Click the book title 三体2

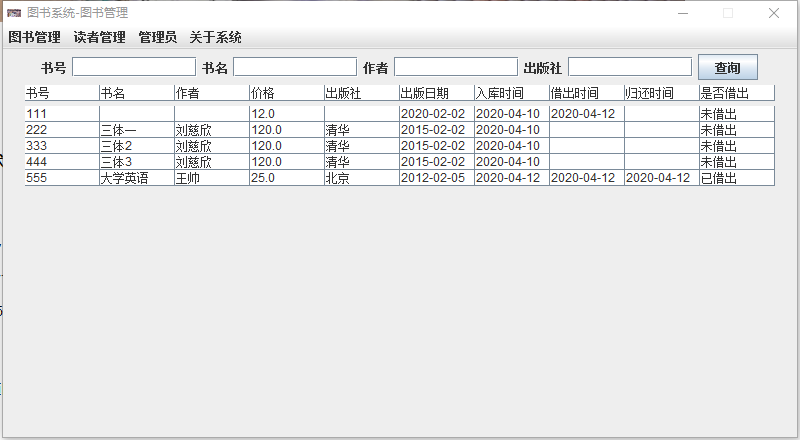pyautogui.click(x=137, y=146)
